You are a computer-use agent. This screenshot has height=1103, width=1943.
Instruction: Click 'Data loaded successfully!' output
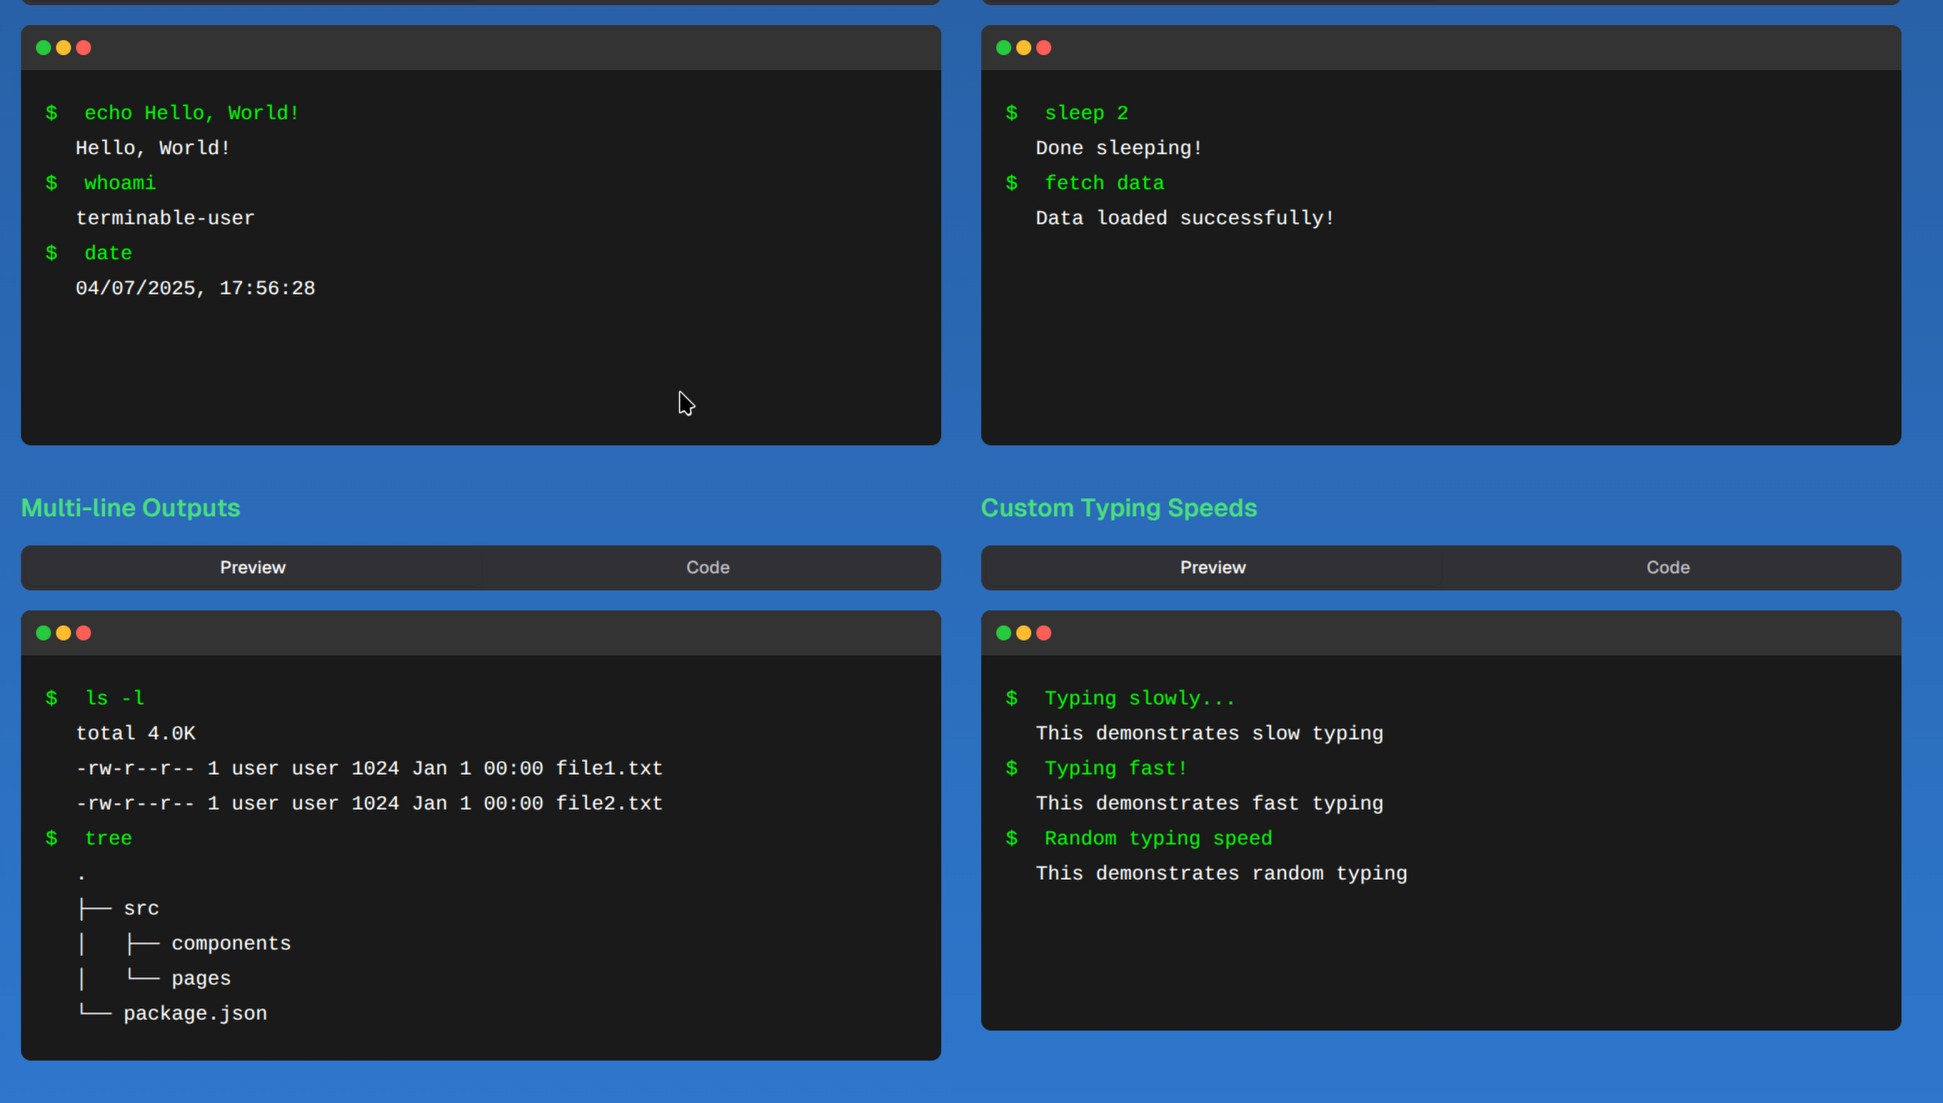click(x=1185, y=218)
